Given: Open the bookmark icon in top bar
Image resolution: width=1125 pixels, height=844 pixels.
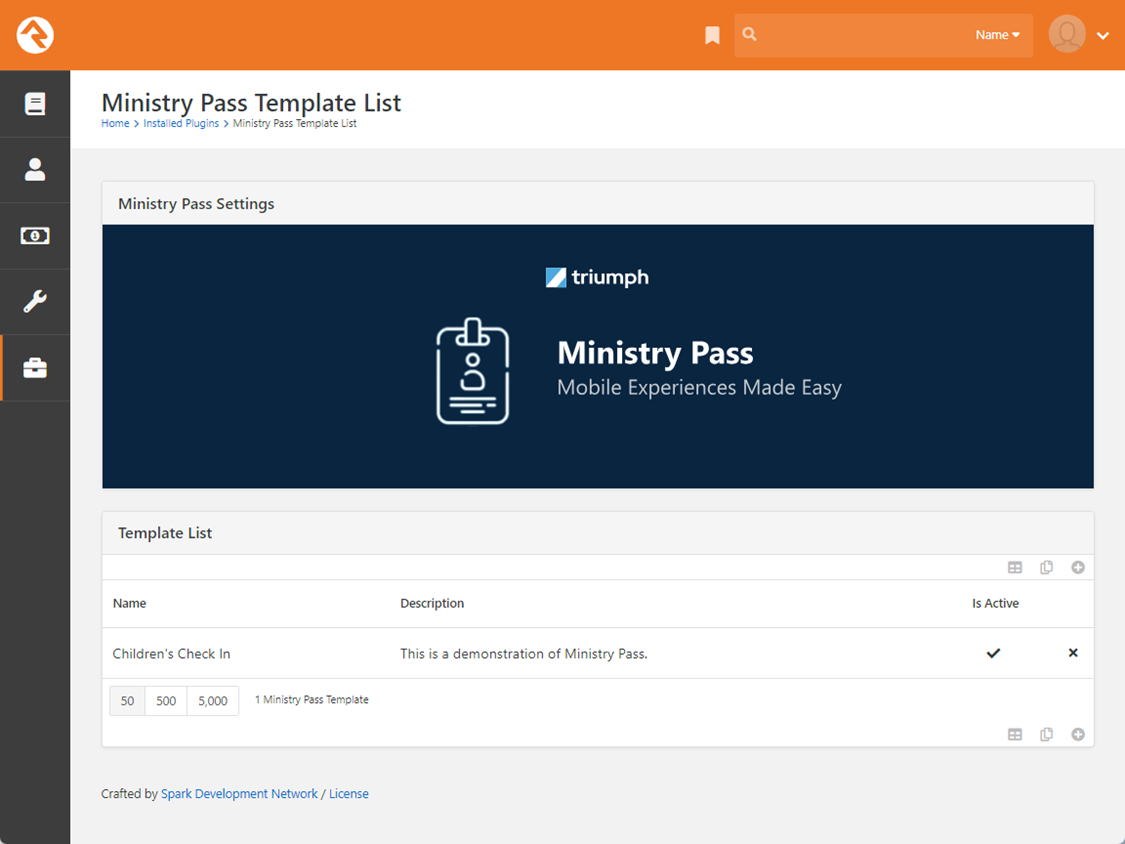Looking at the screenshot, I should click(712, 35).
